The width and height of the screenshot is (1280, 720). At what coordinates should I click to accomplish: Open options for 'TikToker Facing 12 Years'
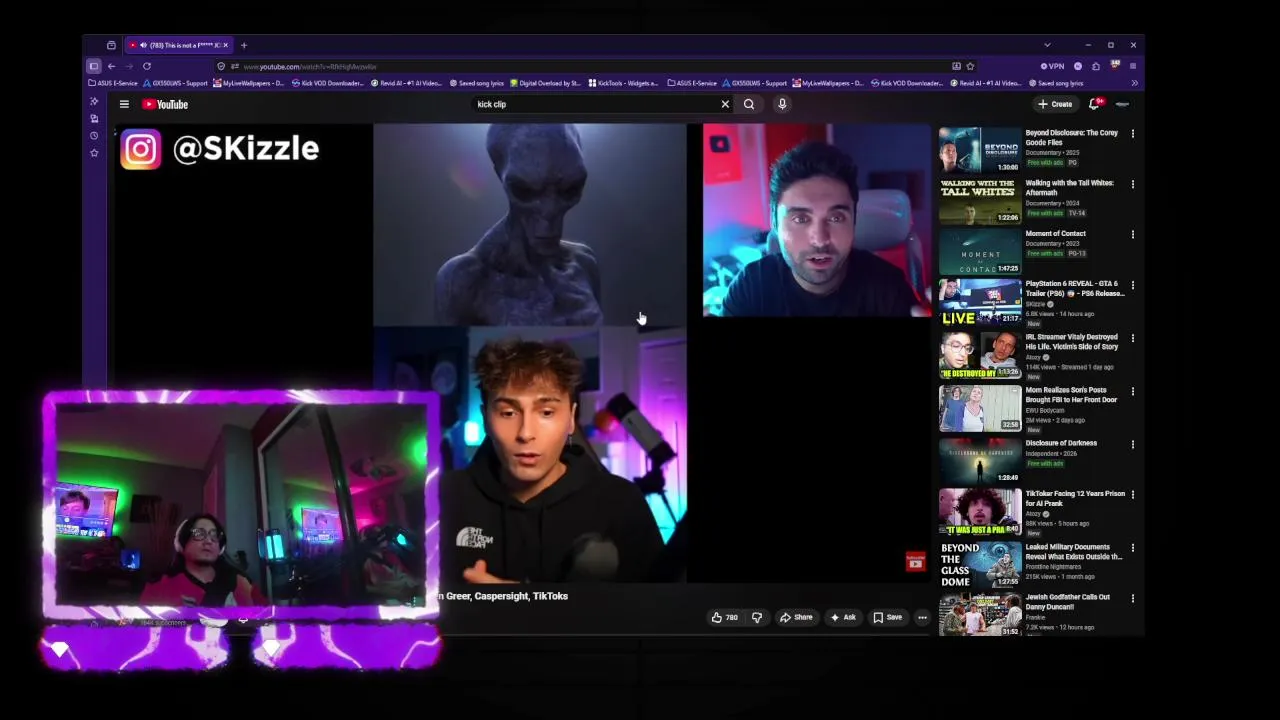point(1133,495)
